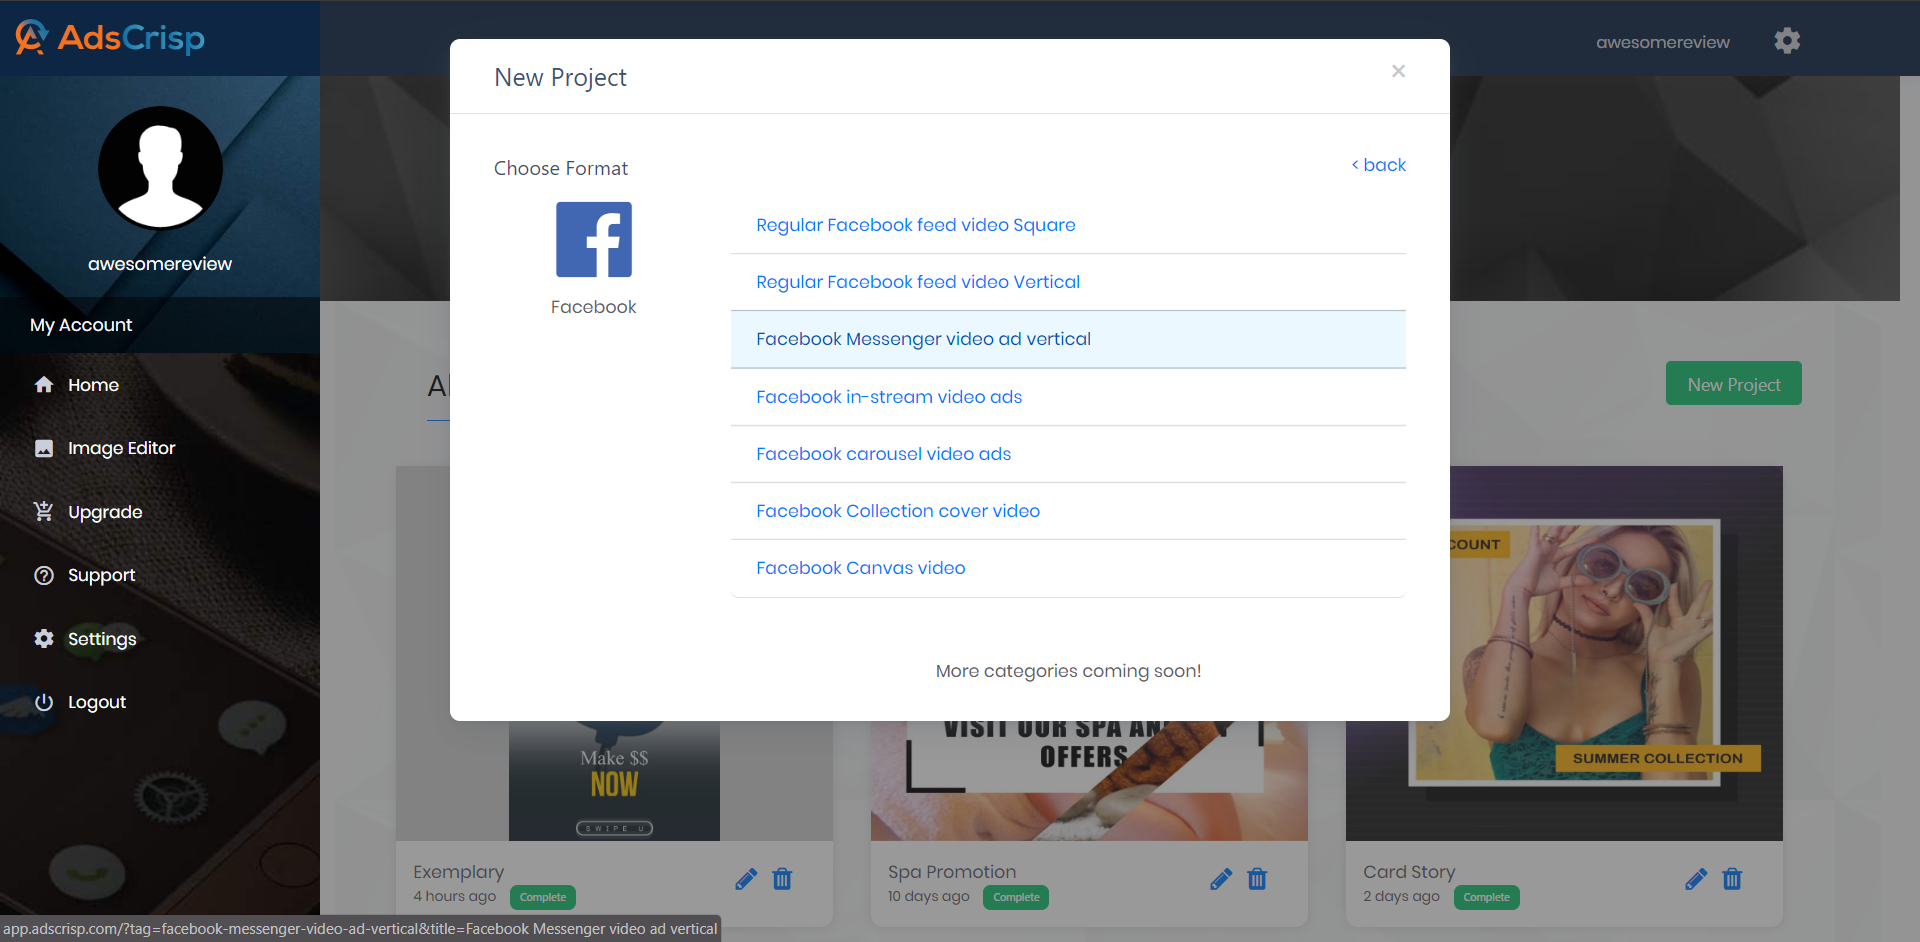Click the Logout power icon
1920x942 pixels.
(44, 702)
